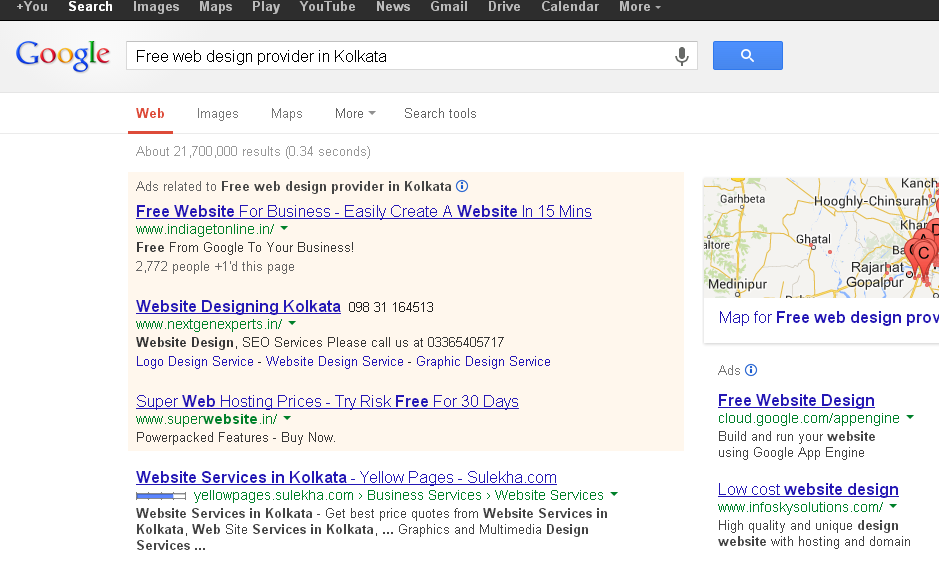
Task: Open 'Super Web Hosting Prices' ad link
Action: [x=327, y=401]
